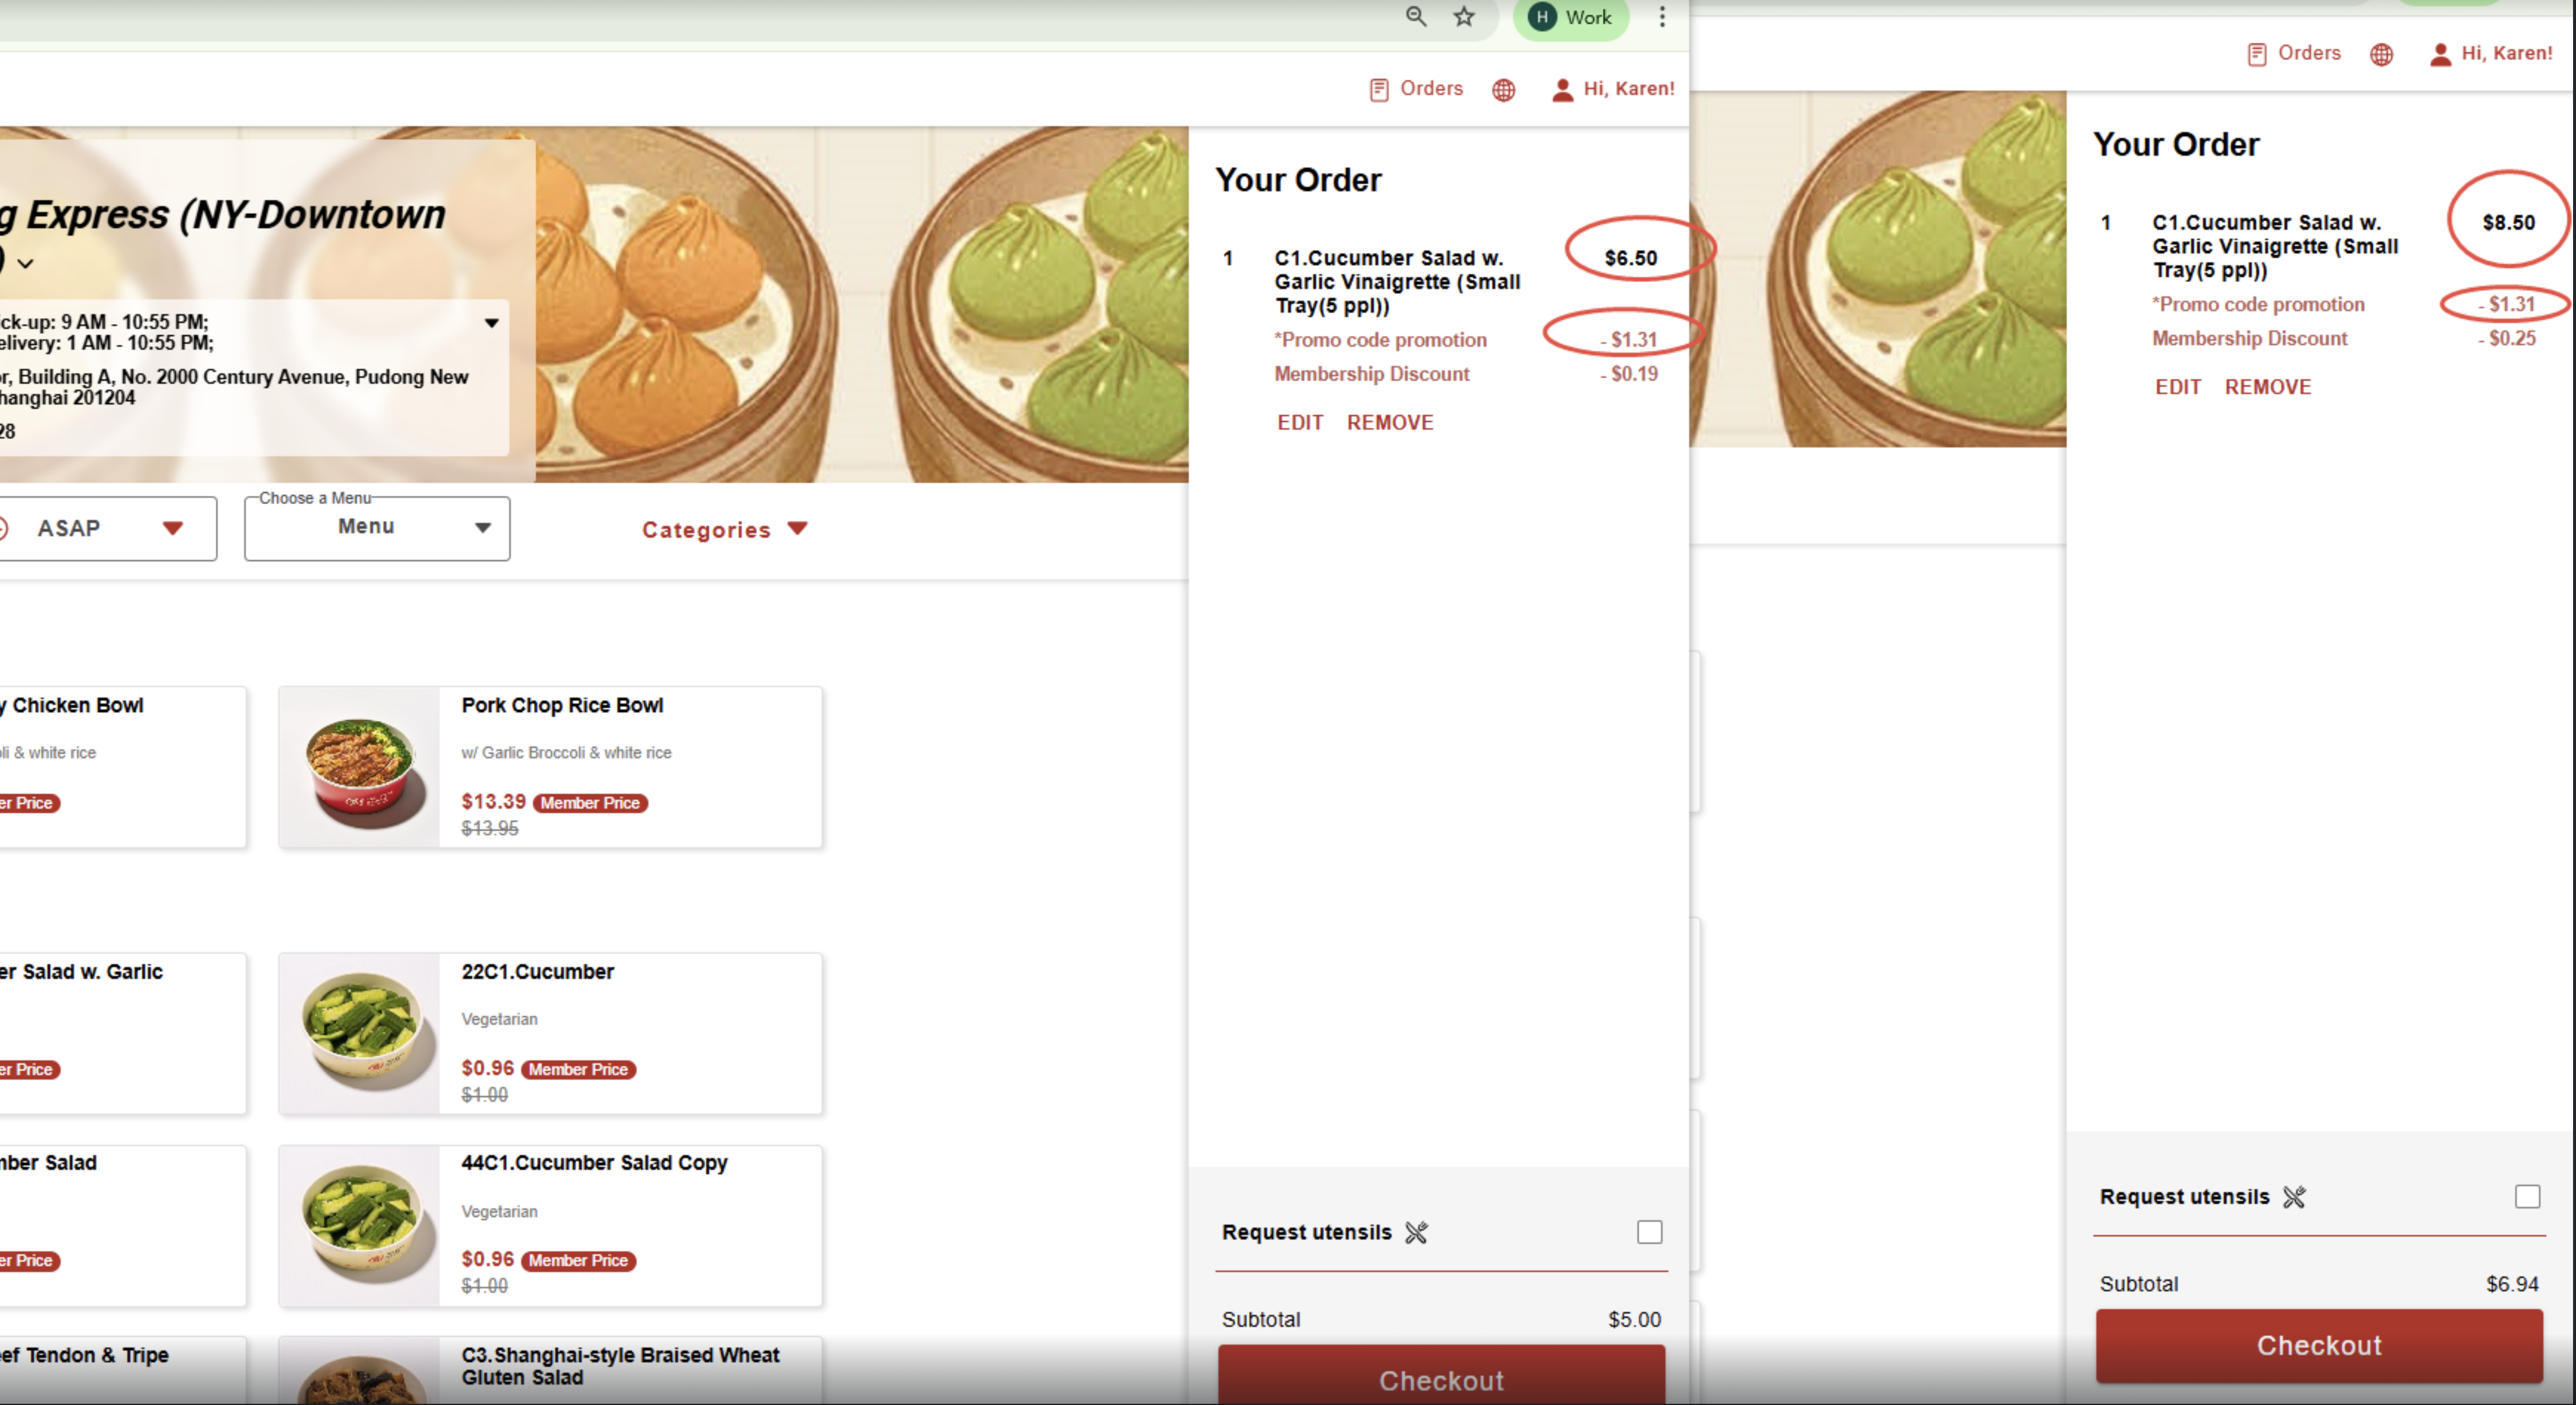The width and height of the screenshot is (2576, 1405).
Task: Click Promo code promotion line in the right window
Action: 2344,304
